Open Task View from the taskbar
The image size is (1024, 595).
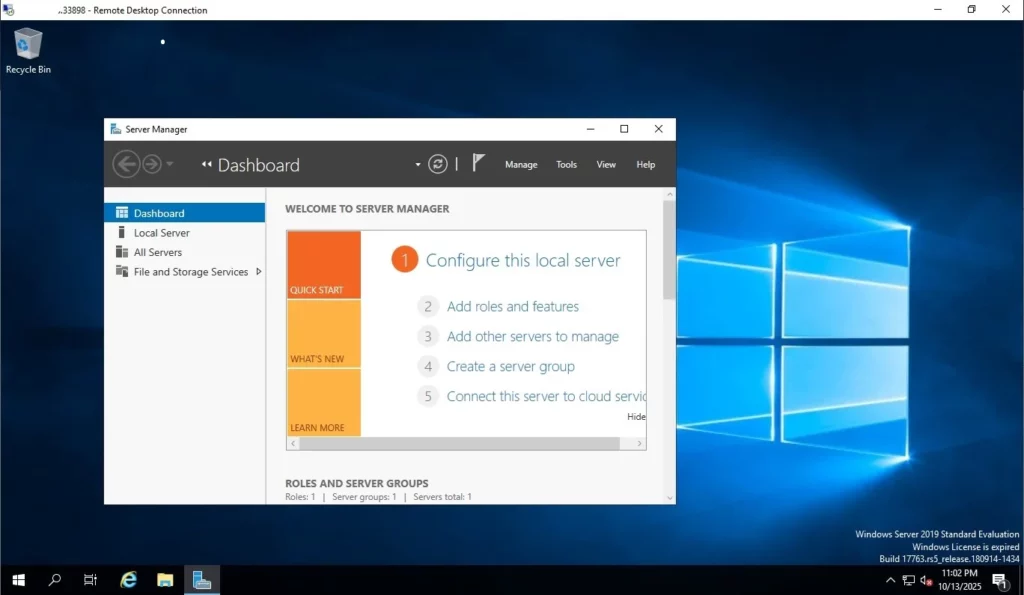click(90, 579)
